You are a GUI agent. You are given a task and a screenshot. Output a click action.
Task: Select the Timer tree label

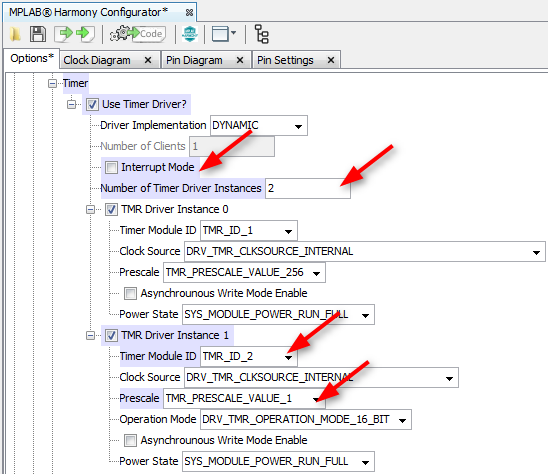click(75, 84)
